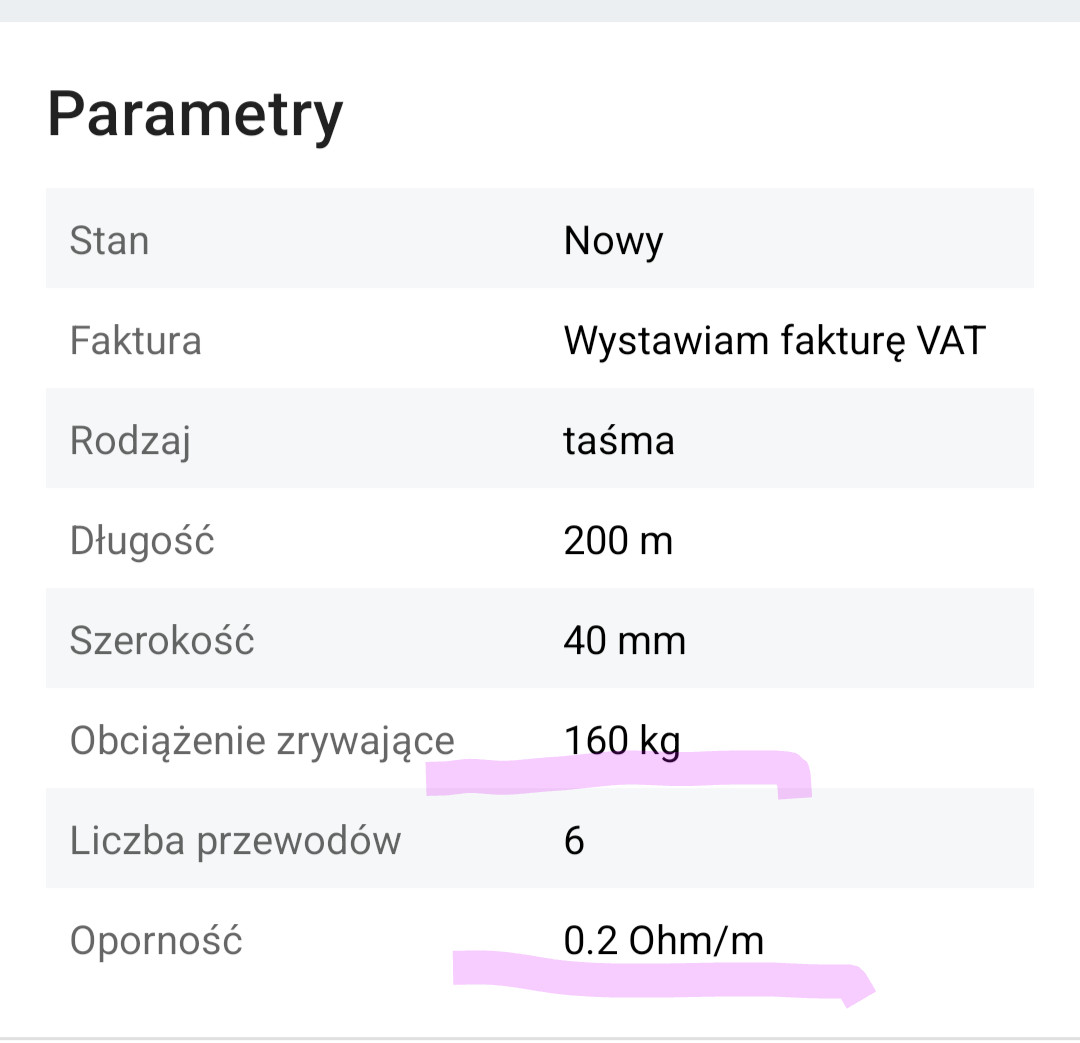Click the Szerokość parameter label
Image resolution: width=1080 pixels, height=1043 pixels.
coord(162,641)
